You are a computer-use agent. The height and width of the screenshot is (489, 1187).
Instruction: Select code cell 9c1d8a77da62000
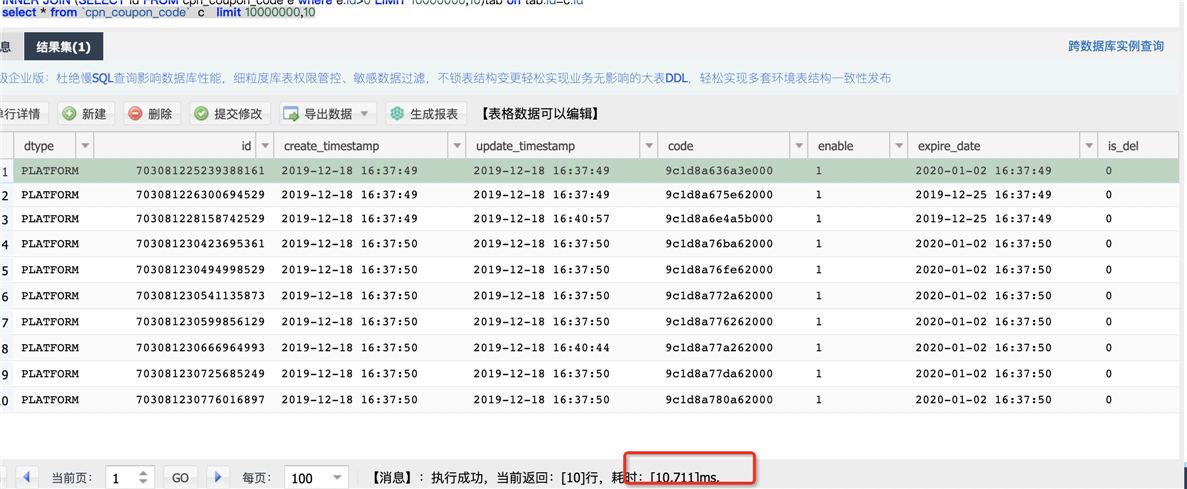pos(719,373)
